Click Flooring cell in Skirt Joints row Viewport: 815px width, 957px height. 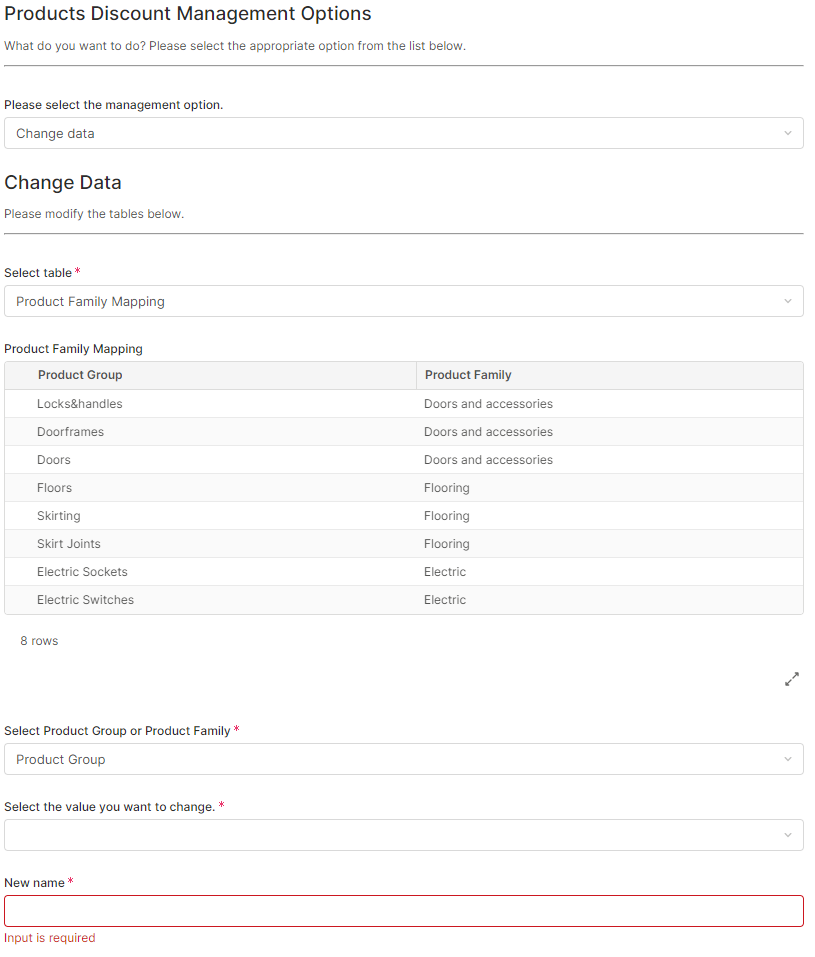pyautogui.click(x=610, y=544)
